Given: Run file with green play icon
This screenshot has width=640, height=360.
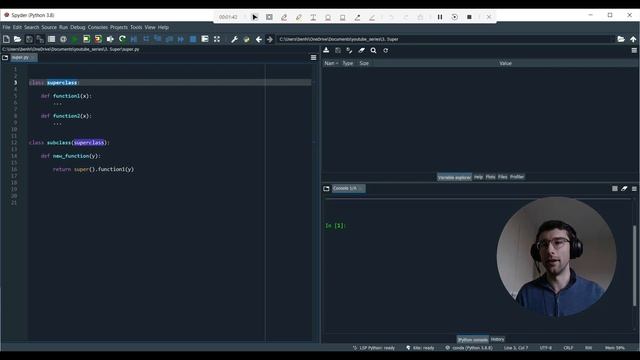Looking at the screenshot, I should 75,39.
